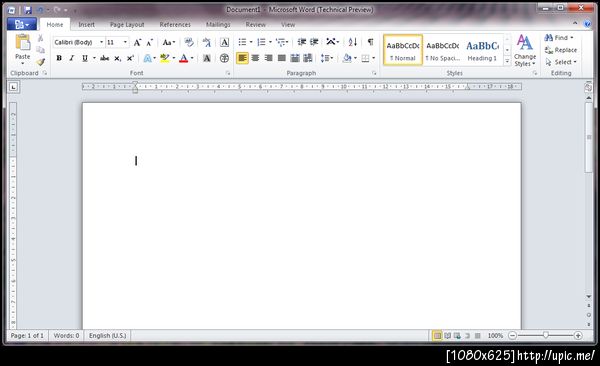Apply strikethrough formatting
The width and height of the screenshot is (600, 366).
(104, 58)
